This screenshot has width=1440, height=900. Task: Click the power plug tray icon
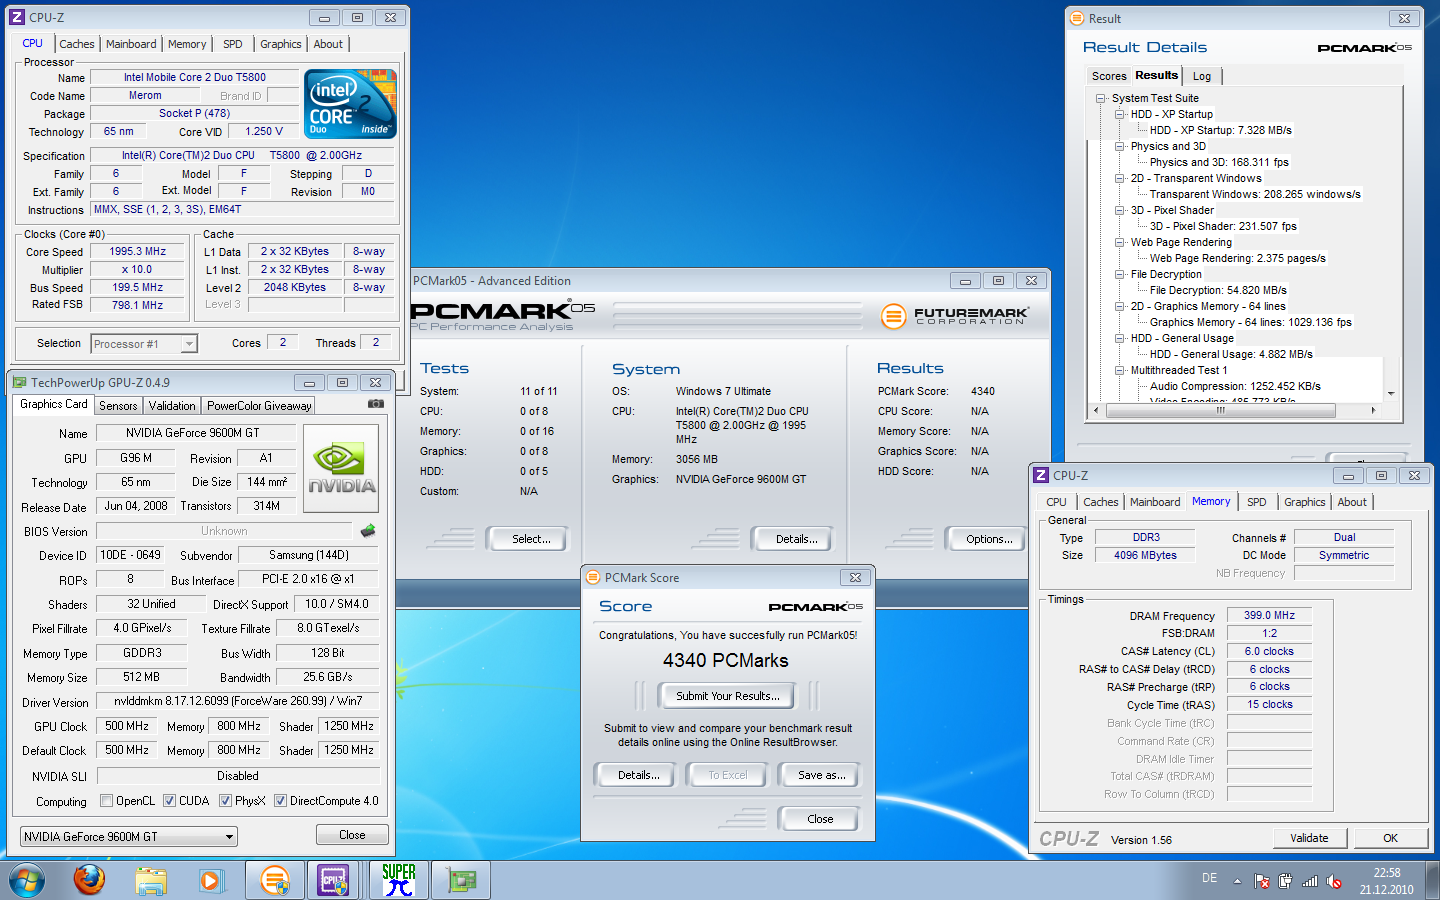(x=1285, y=881)
